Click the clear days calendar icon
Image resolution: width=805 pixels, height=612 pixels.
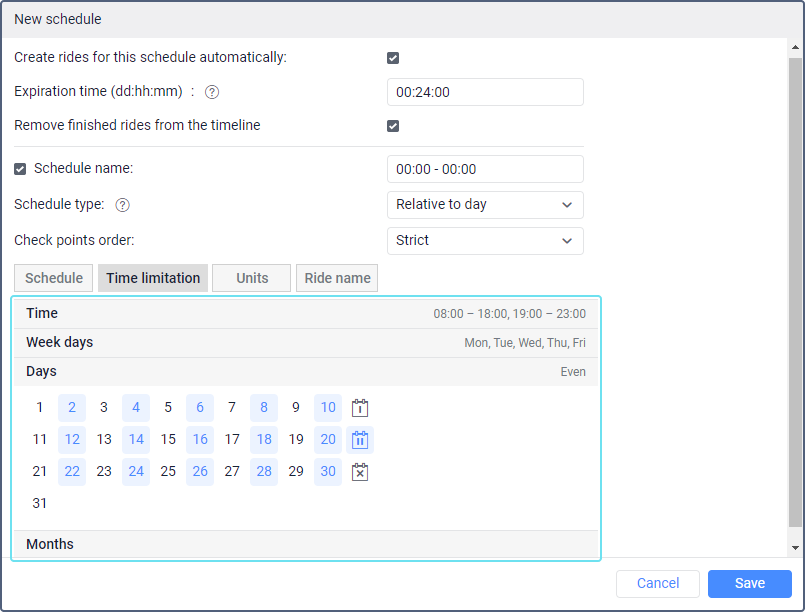coord(360,472)
